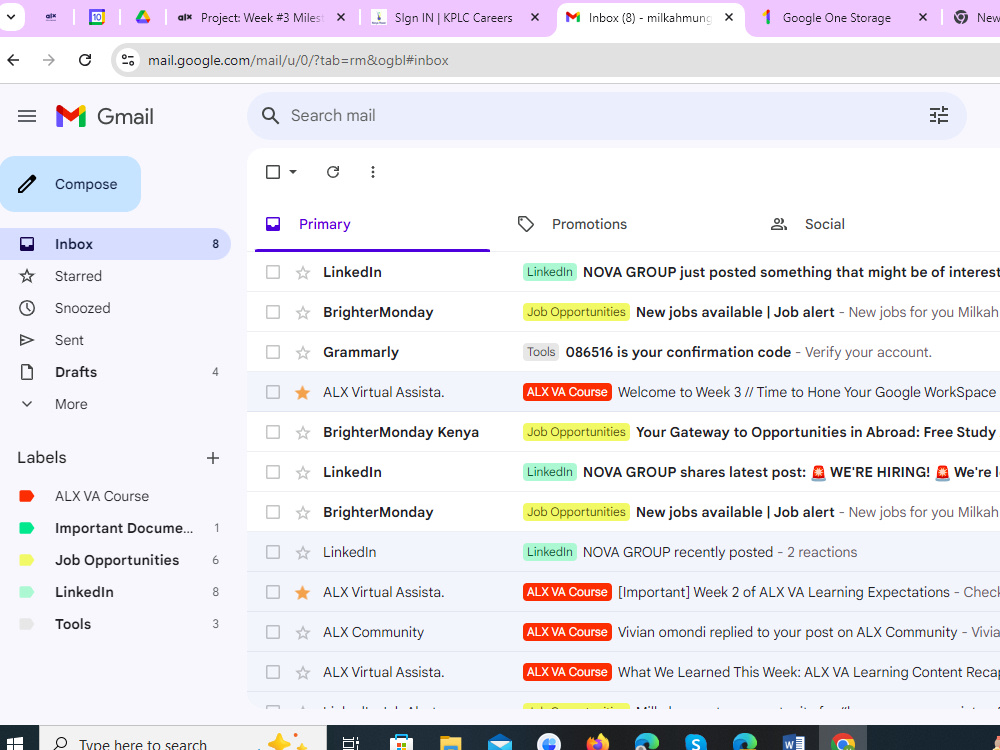The image size is (1000, 750).
Task: Tick the BrighterMonday Kenya email checkbox
Action: pyautogui.click(x=273, y=432)
